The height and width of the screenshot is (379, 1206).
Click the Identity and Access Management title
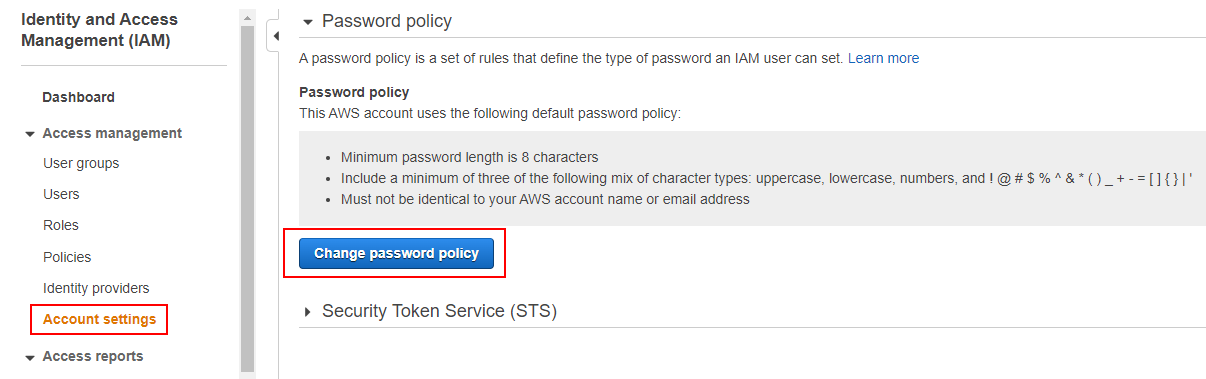click(99, 30)
